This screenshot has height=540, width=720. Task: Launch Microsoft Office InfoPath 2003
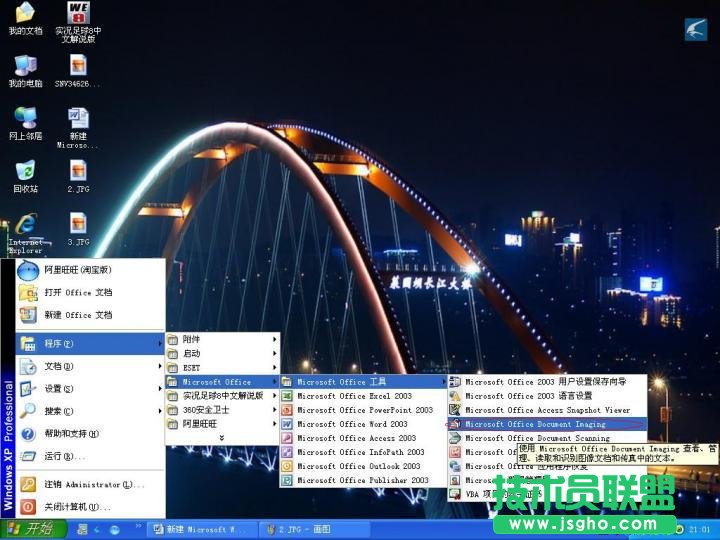pos(364,452)
